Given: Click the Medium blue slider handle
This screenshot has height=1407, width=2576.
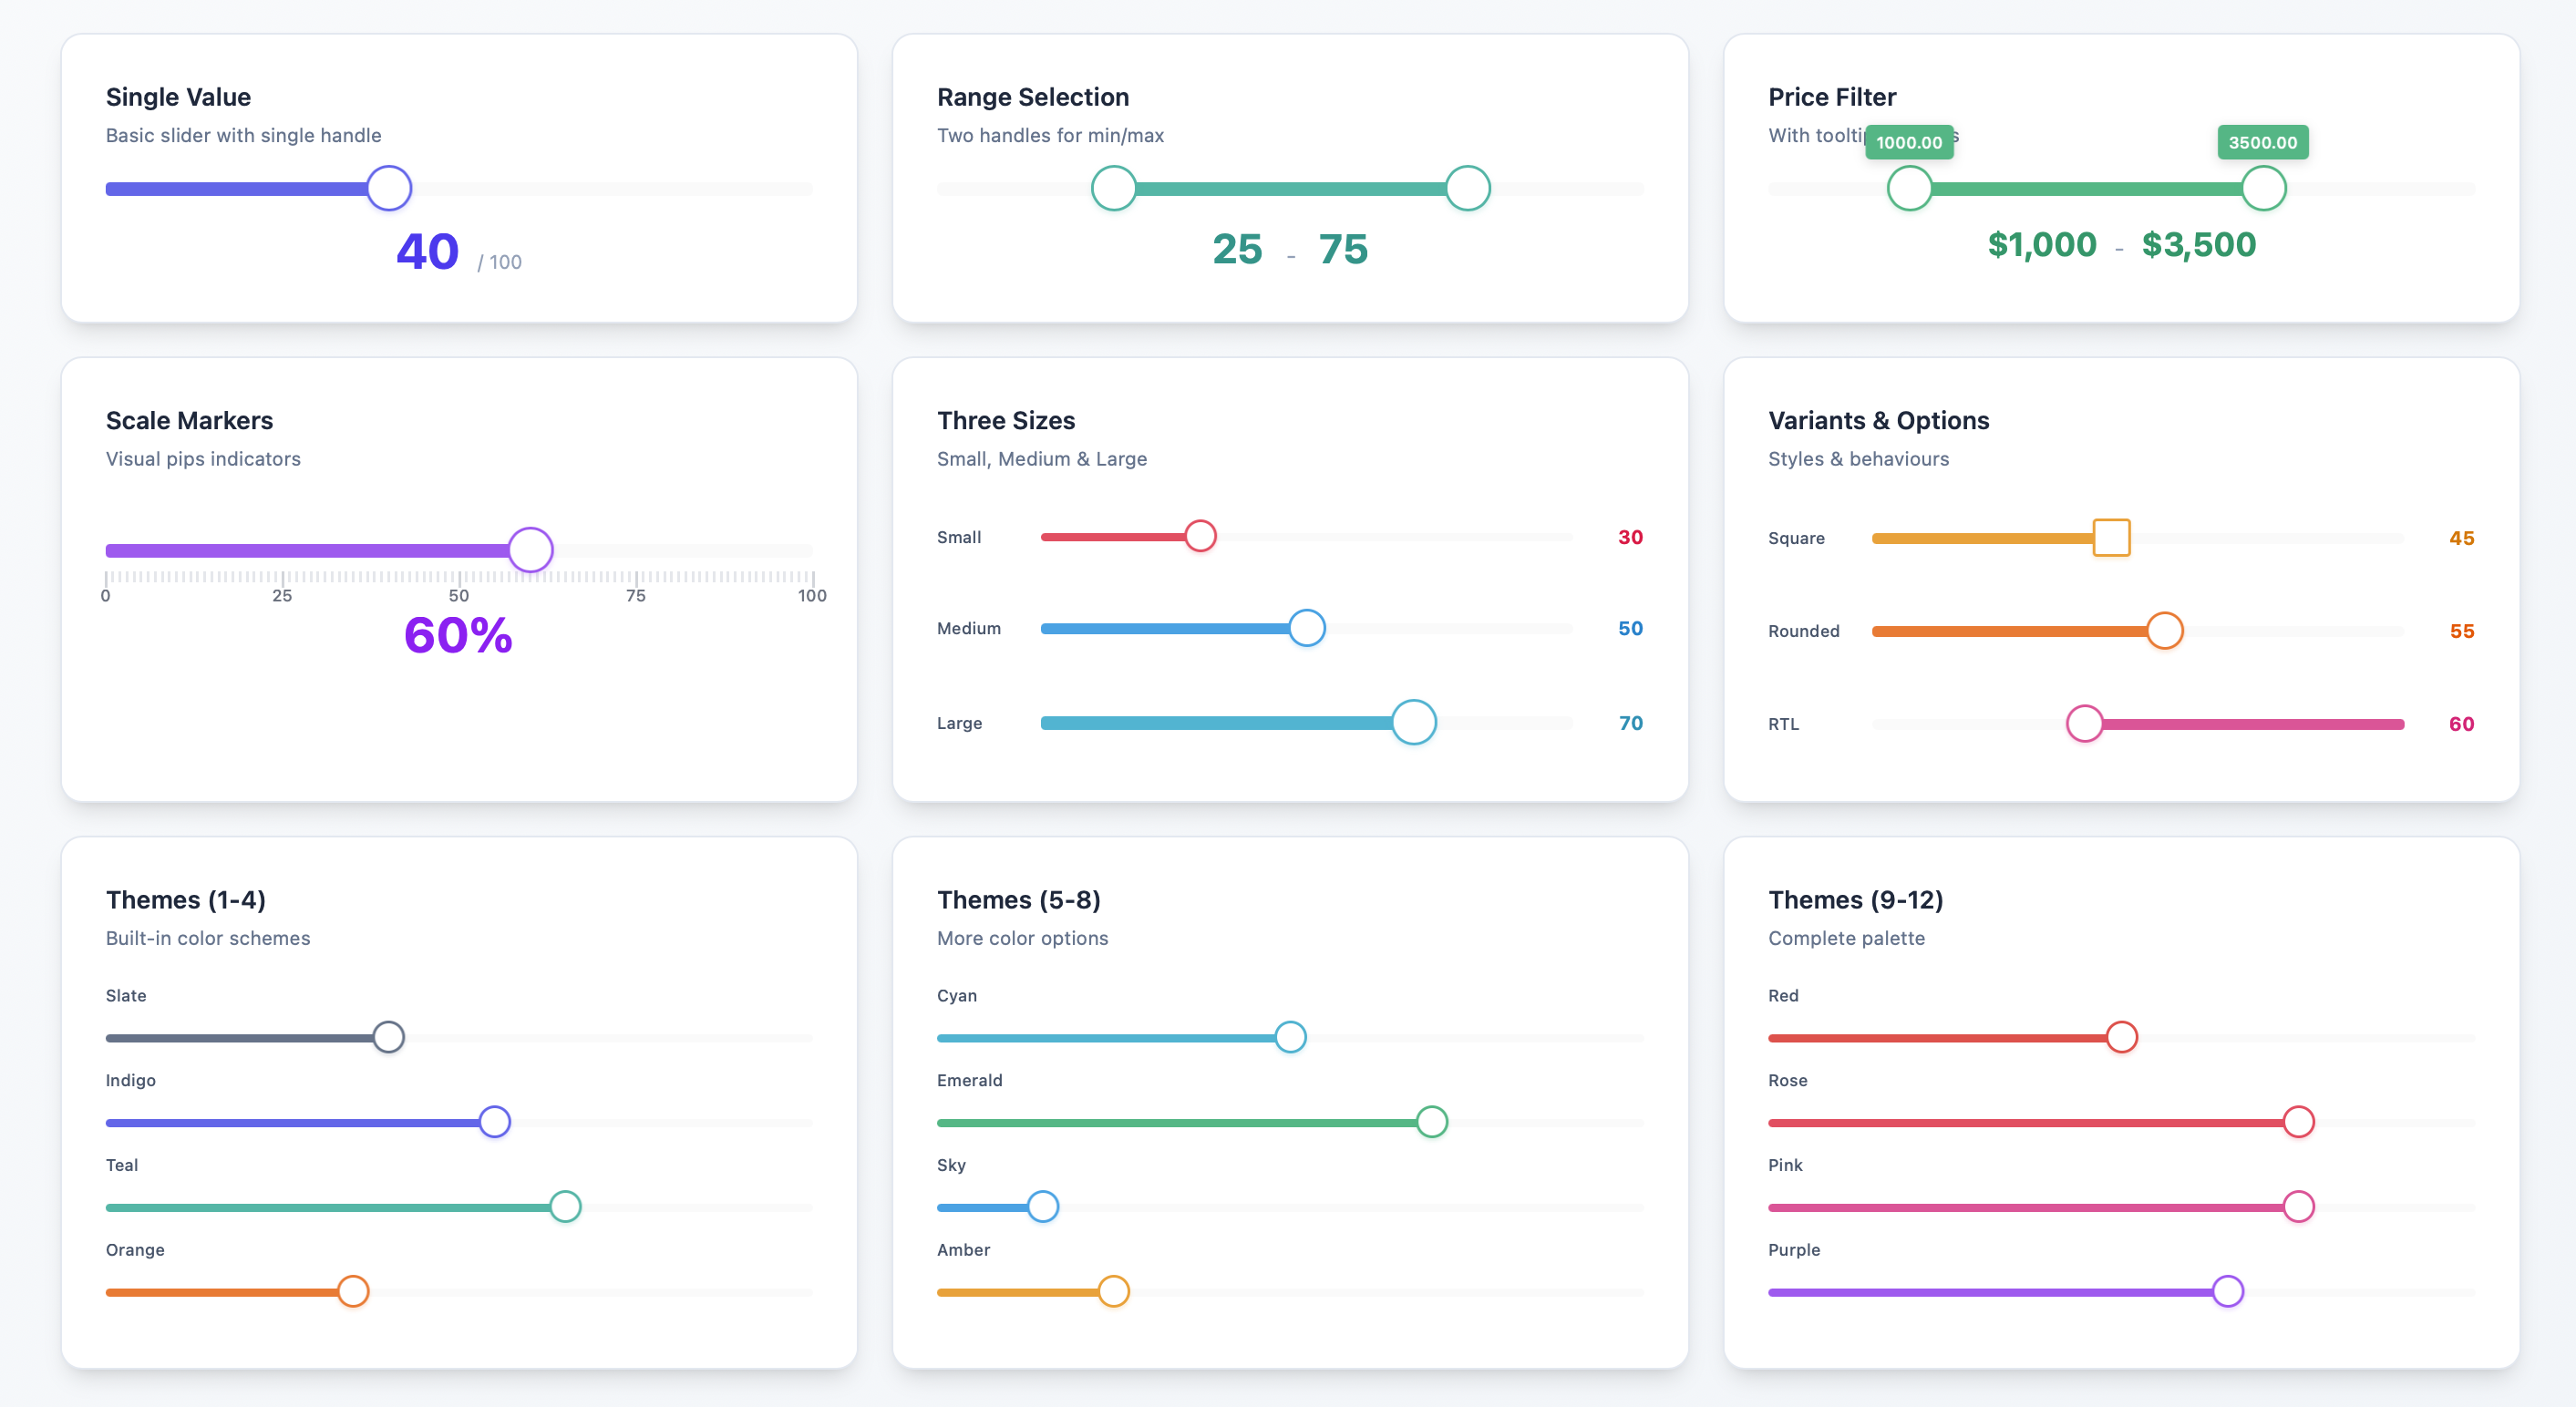Looking at the screenshot, I should click(x=1306, y=628).
